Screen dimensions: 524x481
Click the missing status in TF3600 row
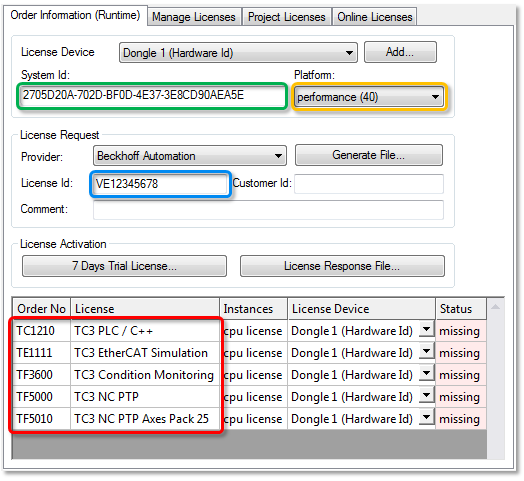[461, 375]
